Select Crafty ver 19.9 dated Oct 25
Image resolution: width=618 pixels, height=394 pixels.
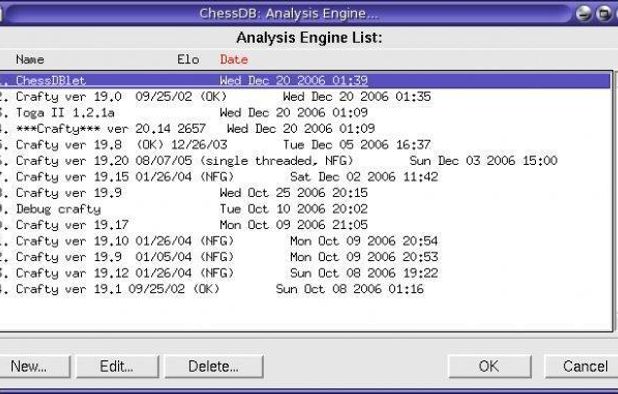tap(305, 193)
